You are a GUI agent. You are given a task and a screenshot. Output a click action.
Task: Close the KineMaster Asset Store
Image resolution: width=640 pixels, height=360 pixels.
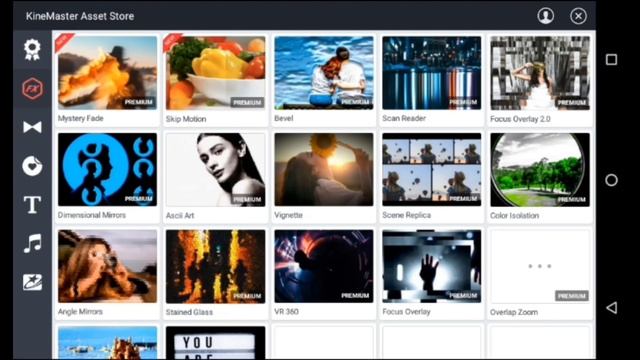click(578, 16)
